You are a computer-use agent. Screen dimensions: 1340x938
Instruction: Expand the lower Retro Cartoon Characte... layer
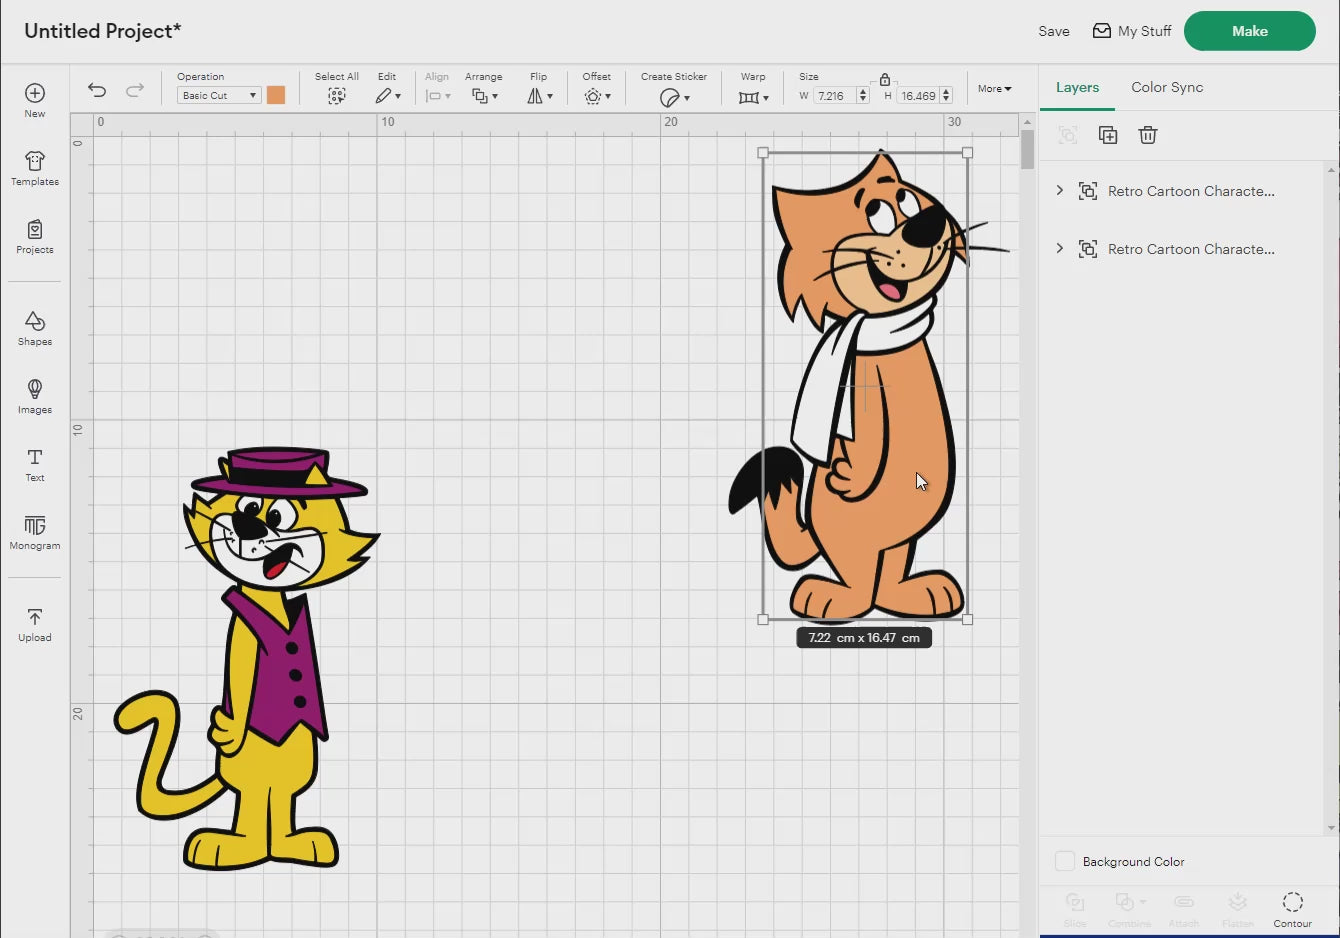[1060, 248]
